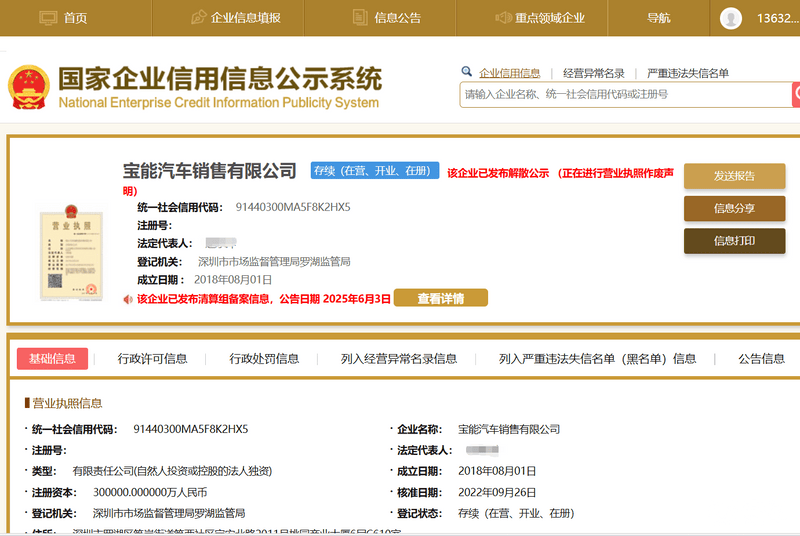Open the 导航 menu
The width and height of the screenshot is (800, 536).
(658, 18)
